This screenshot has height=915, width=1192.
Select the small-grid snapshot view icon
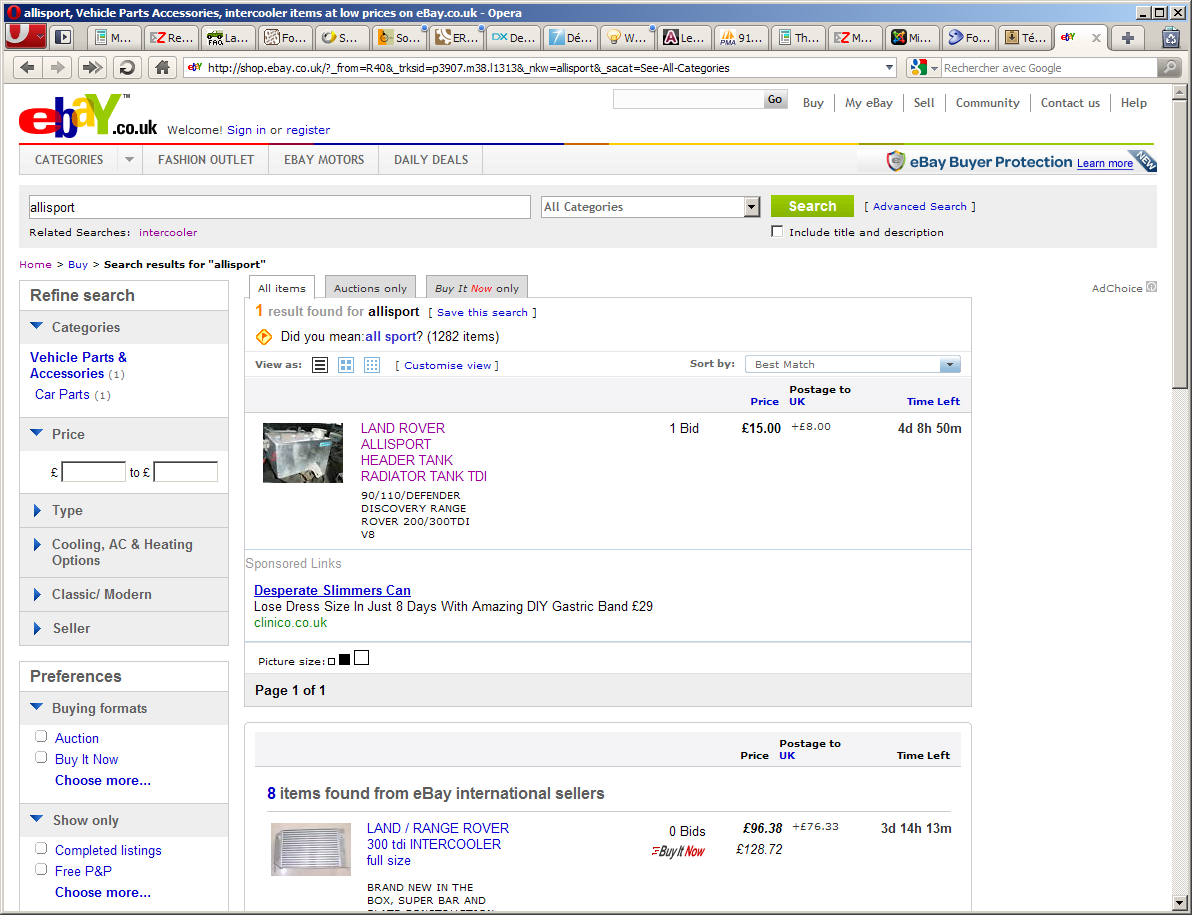click(372, 365)
